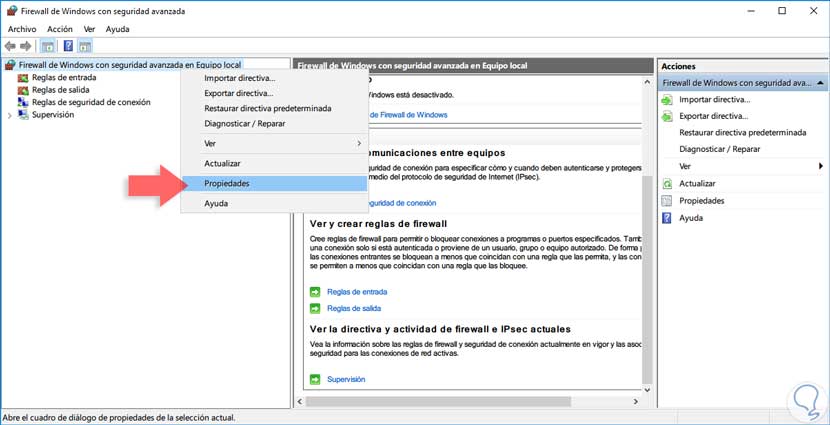Open the Ver menu in menu bar
Screen dimensions: 830x425
tap(89, 29)
